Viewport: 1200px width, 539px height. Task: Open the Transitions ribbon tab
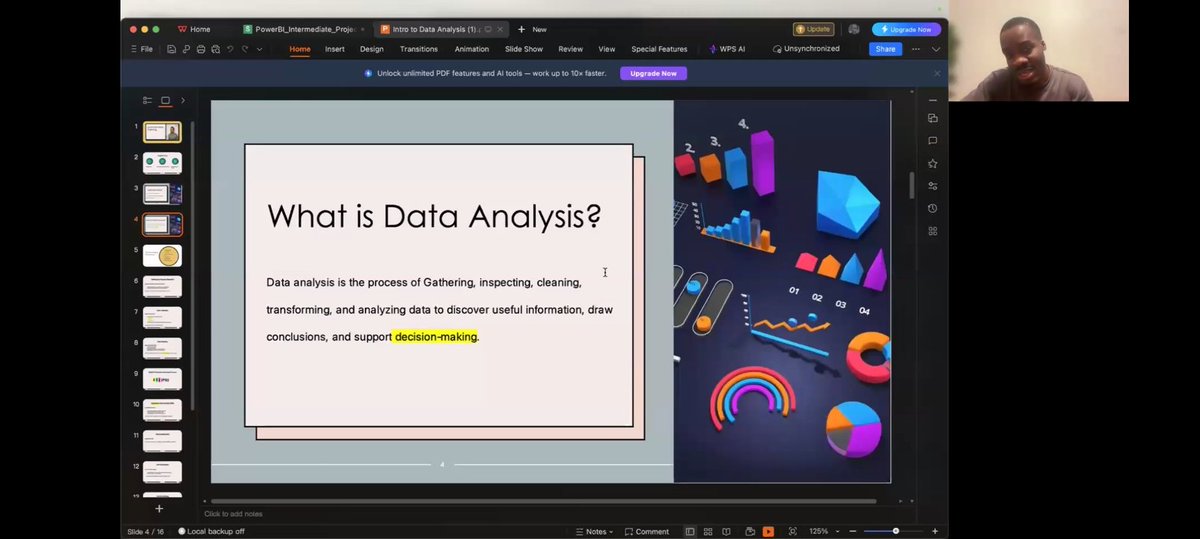tap(419, 49)
